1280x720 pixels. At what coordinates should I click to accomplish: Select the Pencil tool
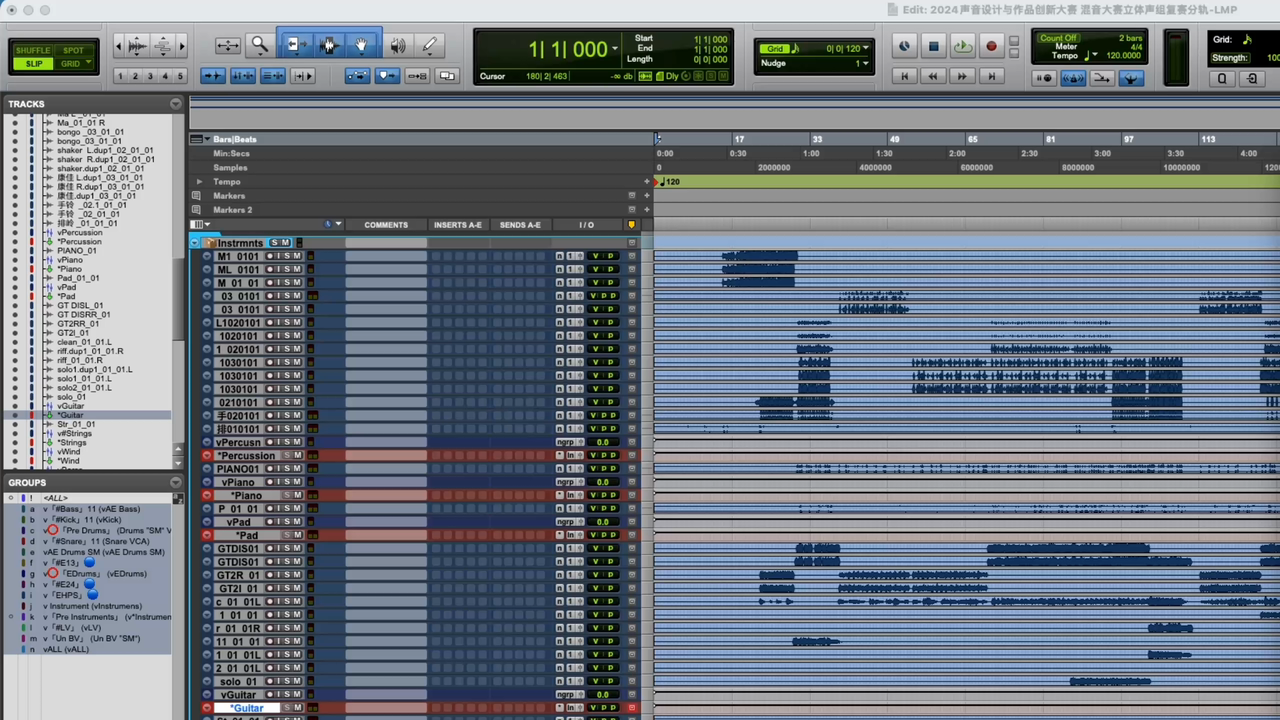pos(430,45)
